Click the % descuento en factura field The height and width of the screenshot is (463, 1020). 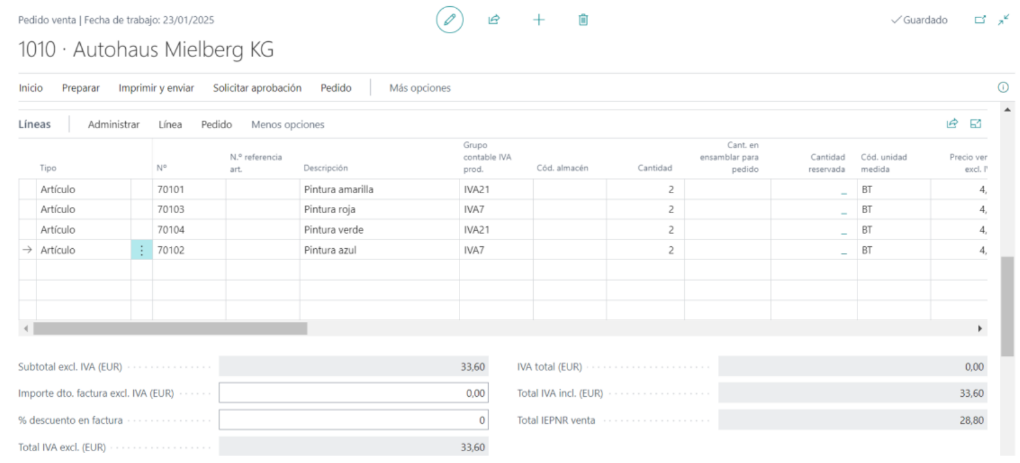click(x=354, y=420)
